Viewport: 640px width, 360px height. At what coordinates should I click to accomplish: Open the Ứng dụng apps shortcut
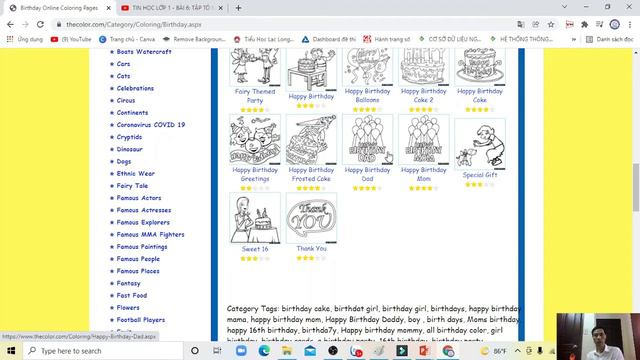pos(25,39)
